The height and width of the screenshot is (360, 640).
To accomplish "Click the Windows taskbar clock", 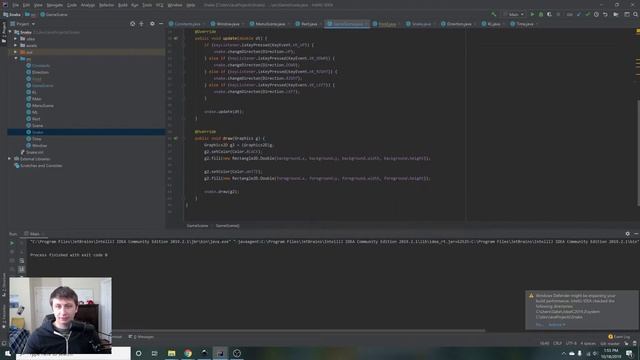I will click(x=611, y=353).
